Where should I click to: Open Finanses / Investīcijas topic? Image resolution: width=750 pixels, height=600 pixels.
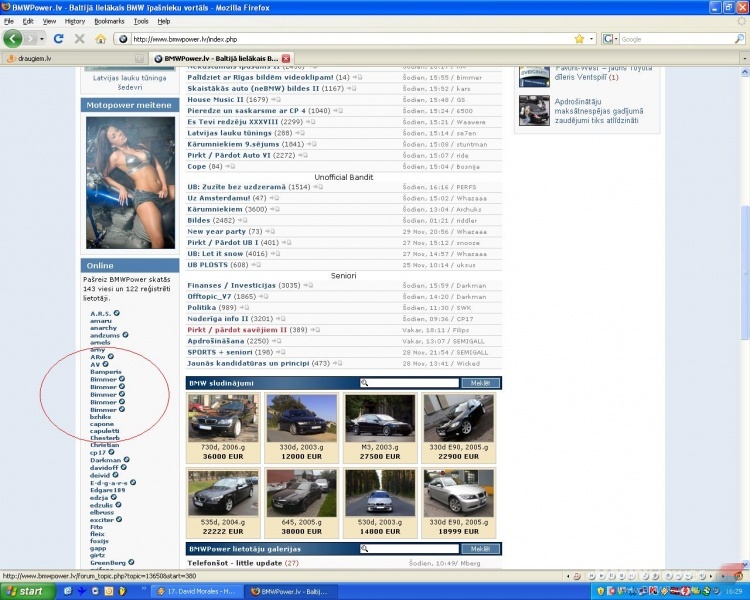[x=232, y=285]
